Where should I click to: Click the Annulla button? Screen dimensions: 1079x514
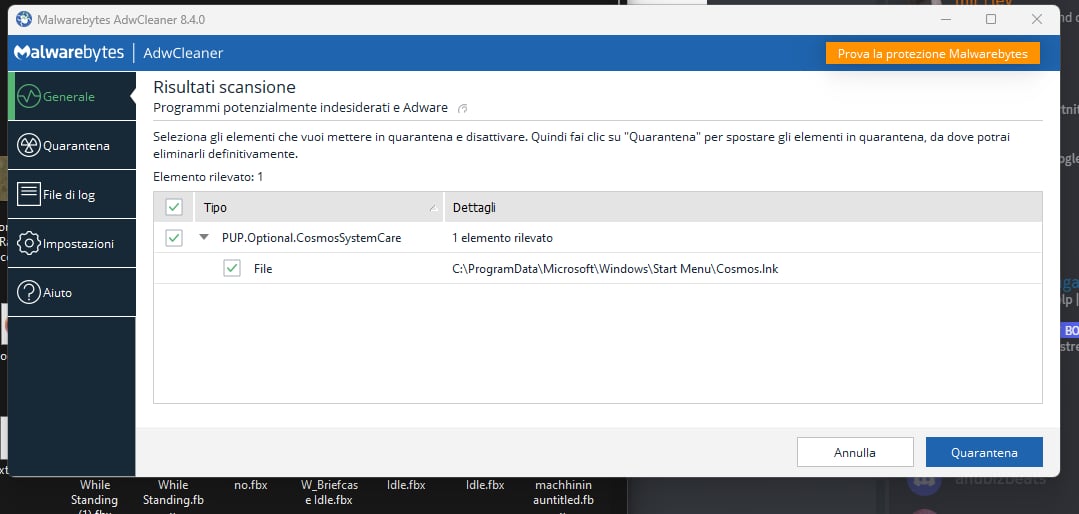(855, 452)
